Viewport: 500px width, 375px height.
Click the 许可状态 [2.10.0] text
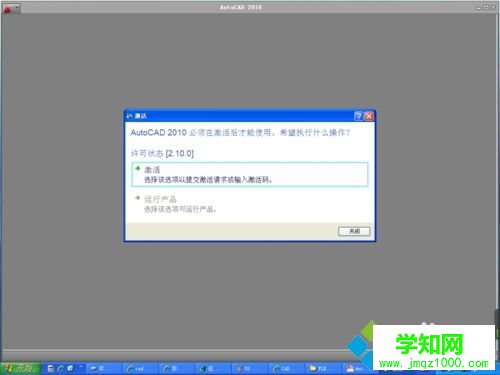coord(162,153)
